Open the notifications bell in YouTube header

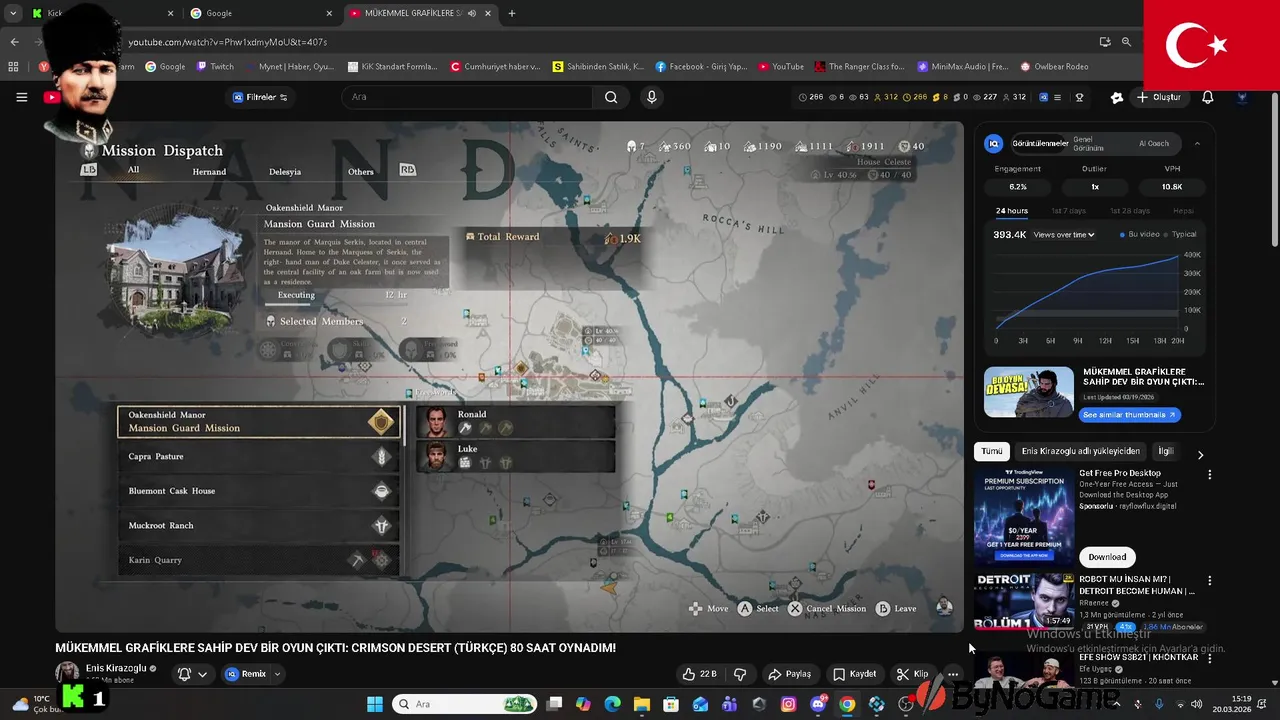click(x=1207, y=97)
